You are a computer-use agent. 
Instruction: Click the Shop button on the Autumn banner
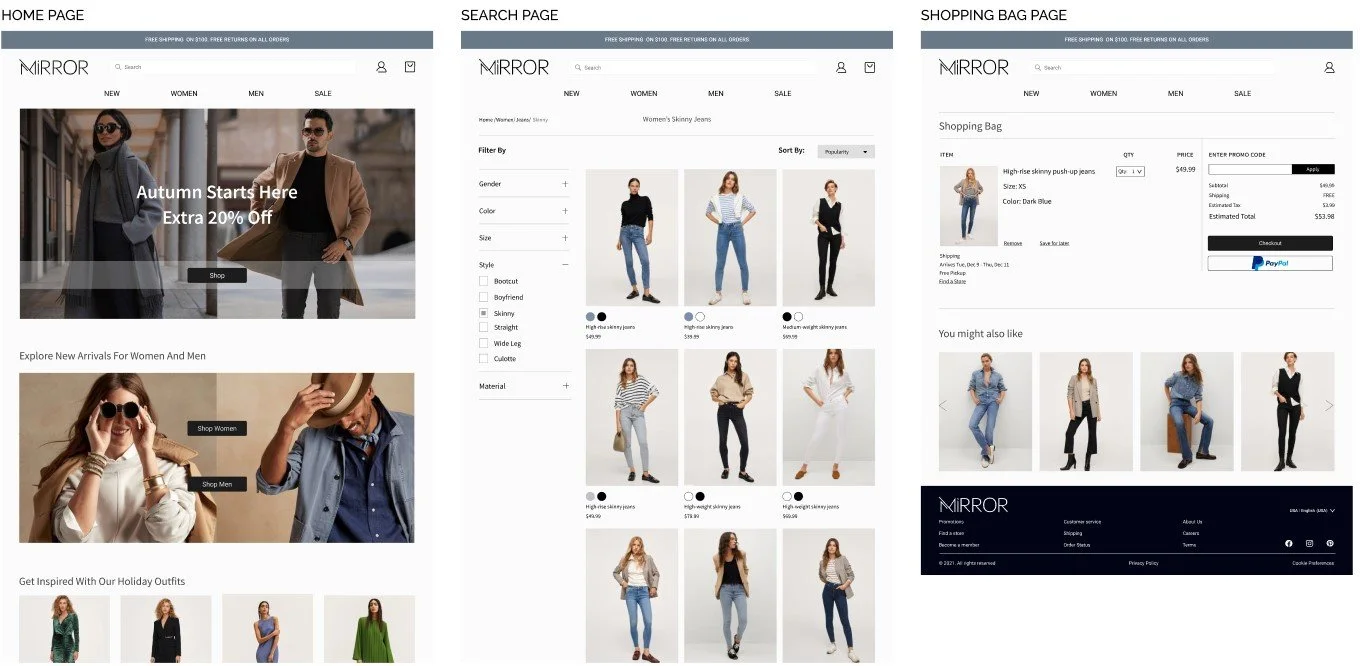pyautogui.click(x=217, y=275)
